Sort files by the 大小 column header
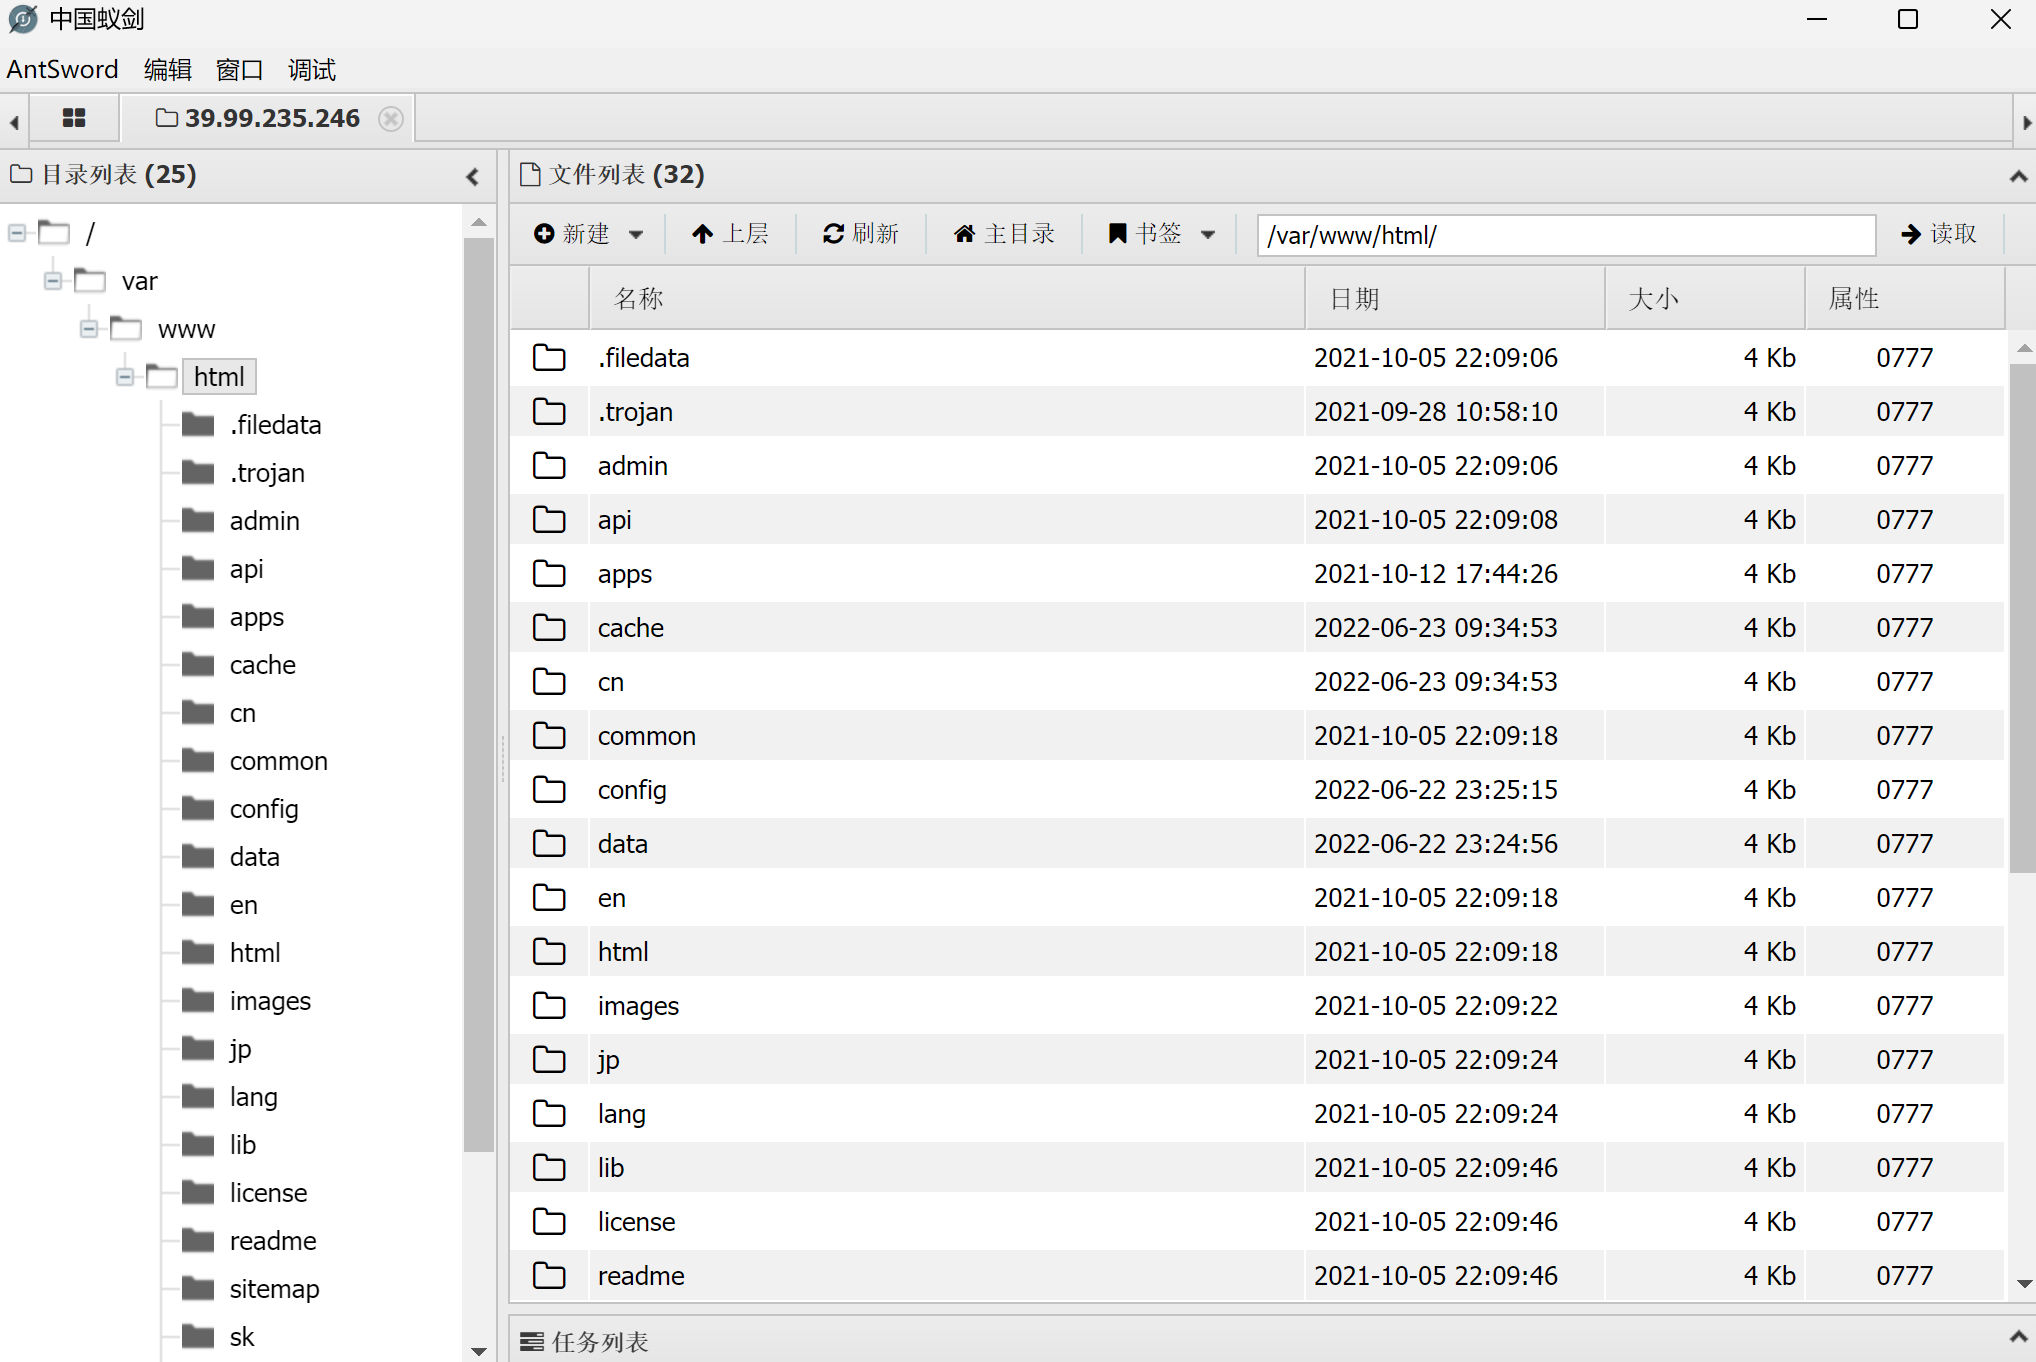Screen dimensions: 2036x1362 1705,298
